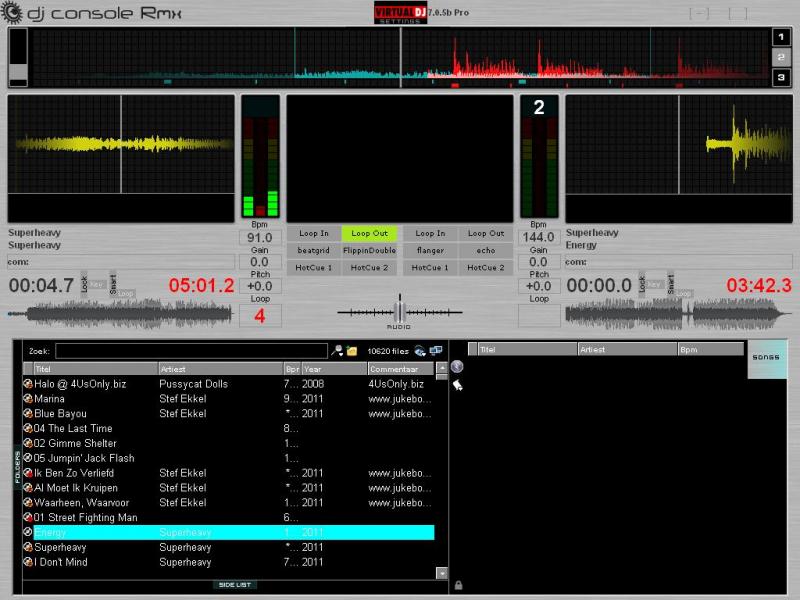800x600 pixels.
Task: Trigger right deck HotCue 2
Action: (x=486, y=267)
